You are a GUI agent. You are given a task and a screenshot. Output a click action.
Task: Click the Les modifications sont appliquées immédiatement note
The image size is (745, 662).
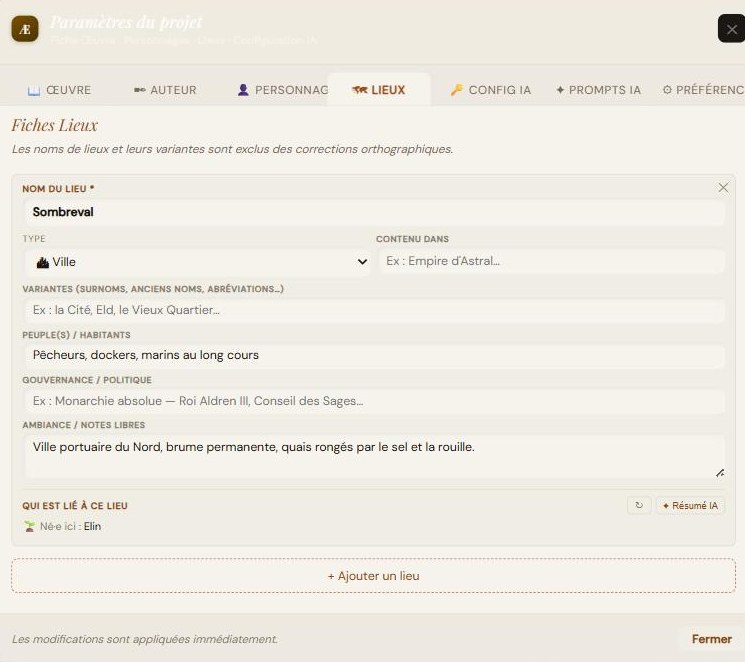point(145,639)
